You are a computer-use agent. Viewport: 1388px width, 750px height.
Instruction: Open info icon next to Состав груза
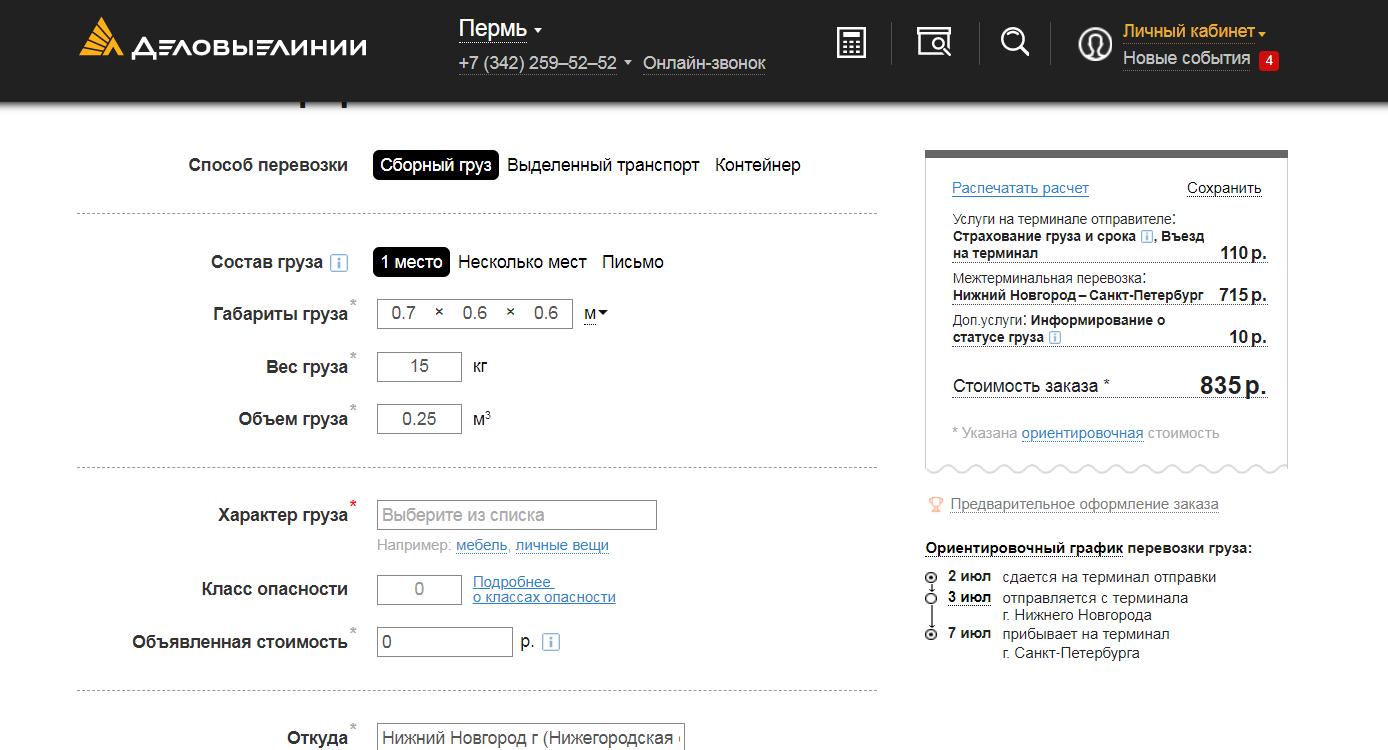[339, 263]
